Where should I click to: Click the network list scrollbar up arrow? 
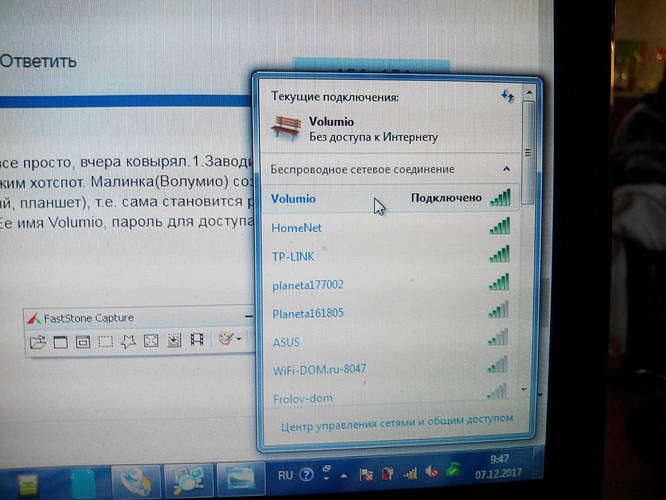pyautogui.click(x=529, y=92)
